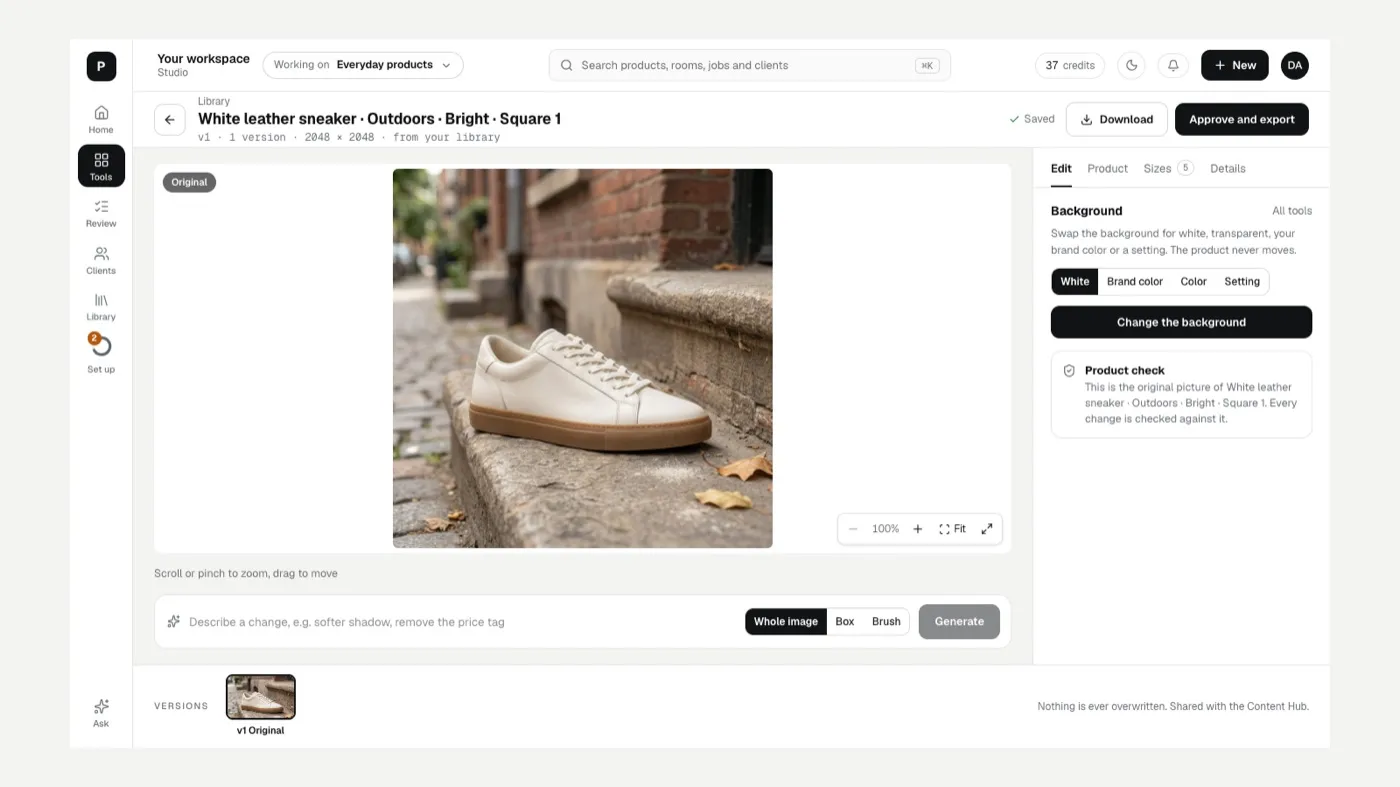Download the image
Screen dimensions: 1400x787
1117,119
